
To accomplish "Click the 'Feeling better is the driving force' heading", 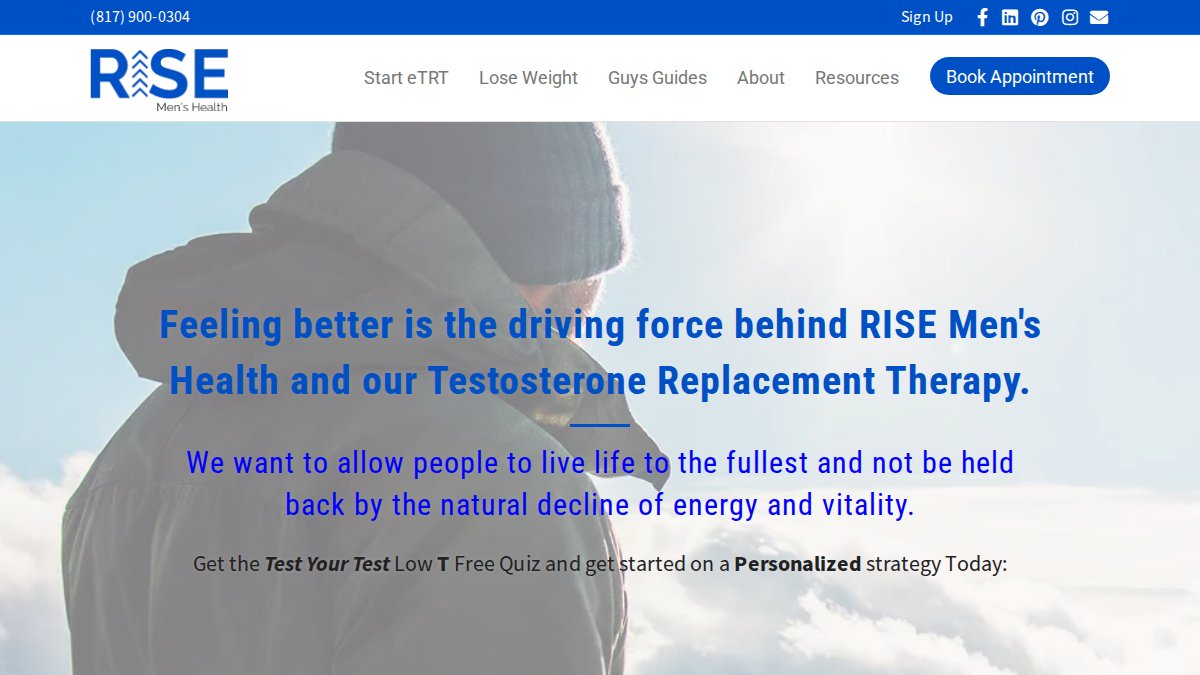I will 600,352.
